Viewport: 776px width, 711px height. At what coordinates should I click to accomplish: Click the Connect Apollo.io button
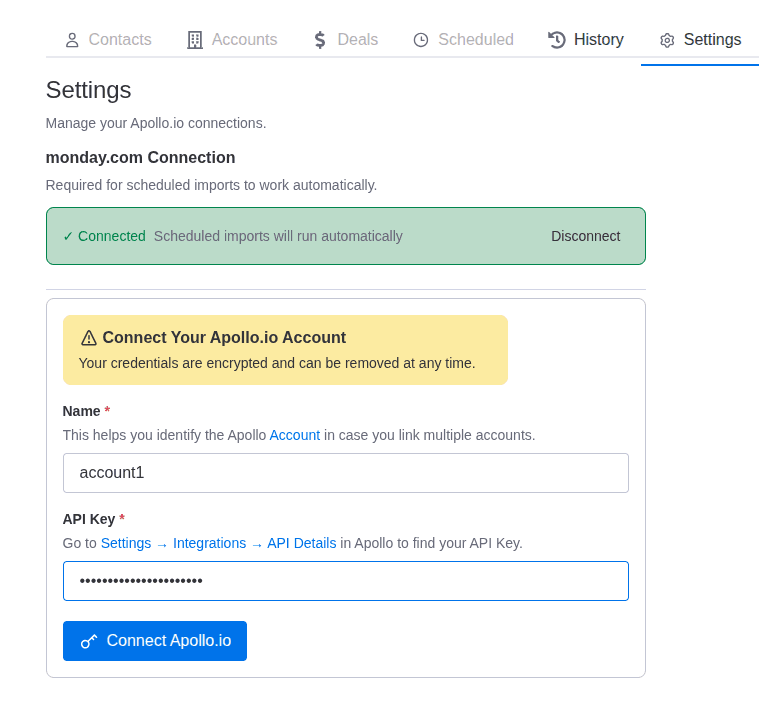point(155,641)
